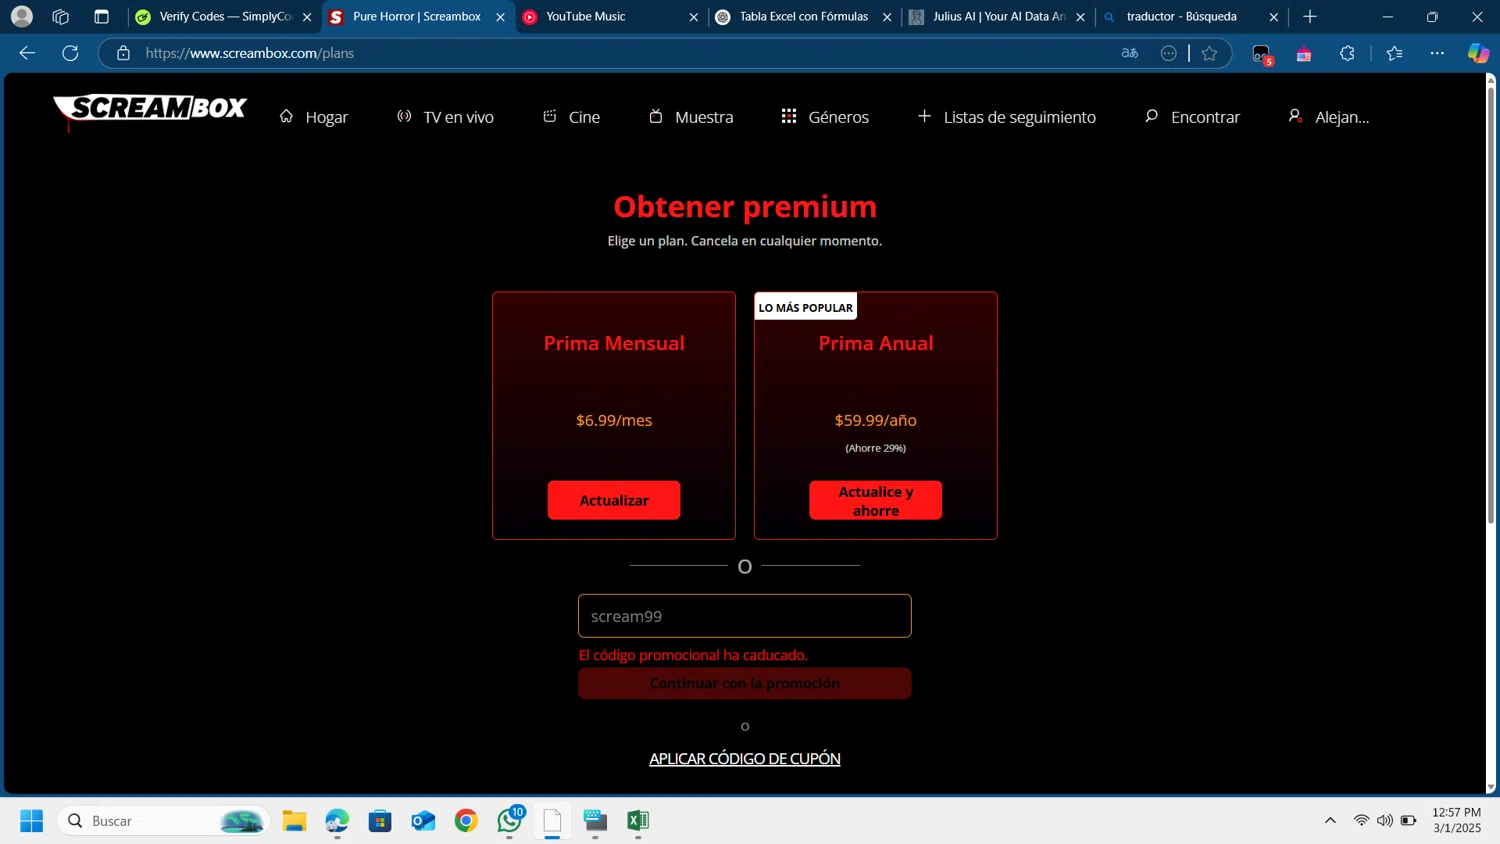The width and height of the screenshot is (1500, 844).
Task: Open the workspaces icon
Action: click(61, 17)
